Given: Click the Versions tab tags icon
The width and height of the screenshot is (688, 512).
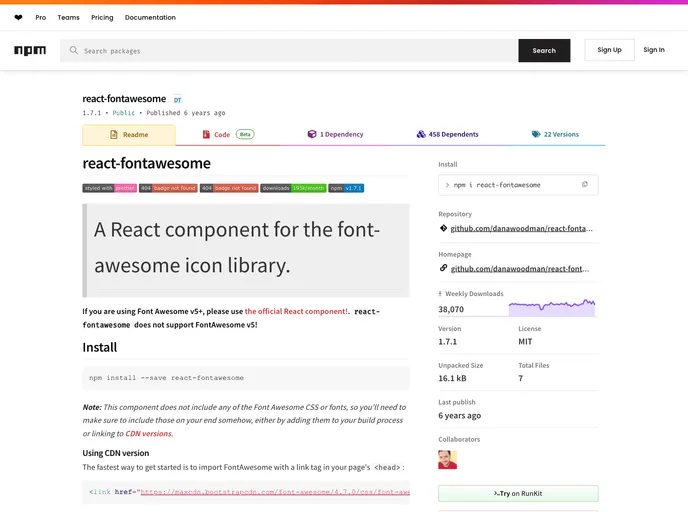Looking at the screenshot, I should click(x=536, y=134).
